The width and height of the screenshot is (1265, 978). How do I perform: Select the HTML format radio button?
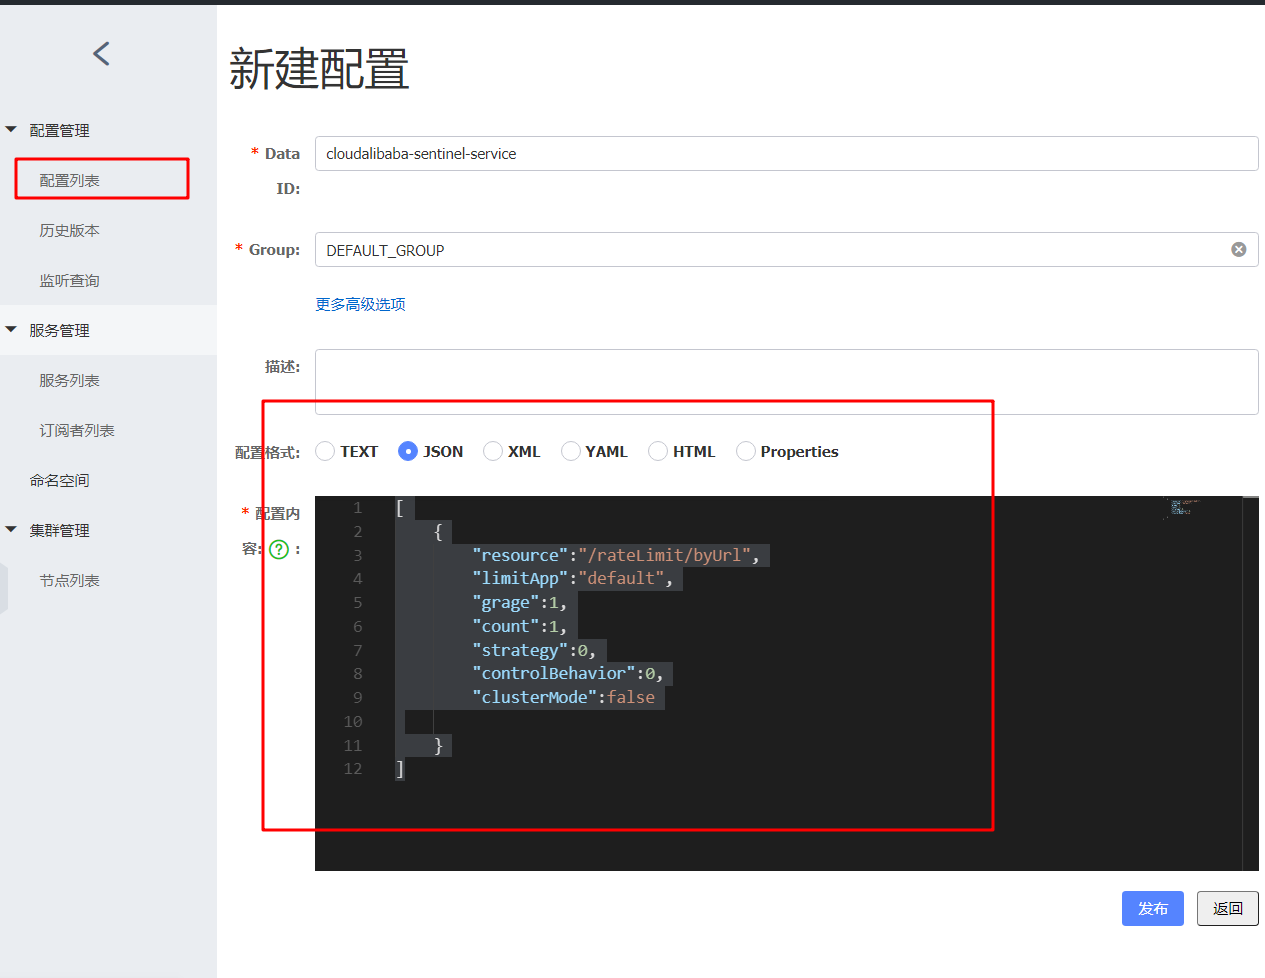coord(658,452)
